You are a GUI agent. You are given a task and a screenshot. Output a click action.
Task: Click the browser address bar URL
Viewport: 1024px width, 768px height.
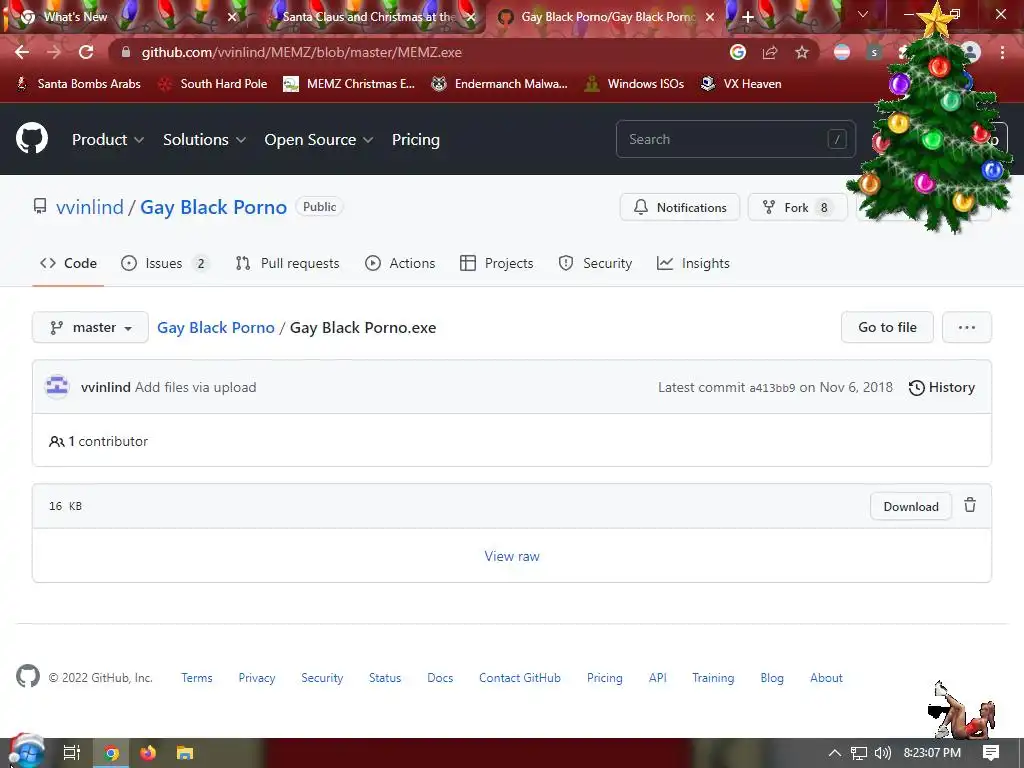pos(302,52)
